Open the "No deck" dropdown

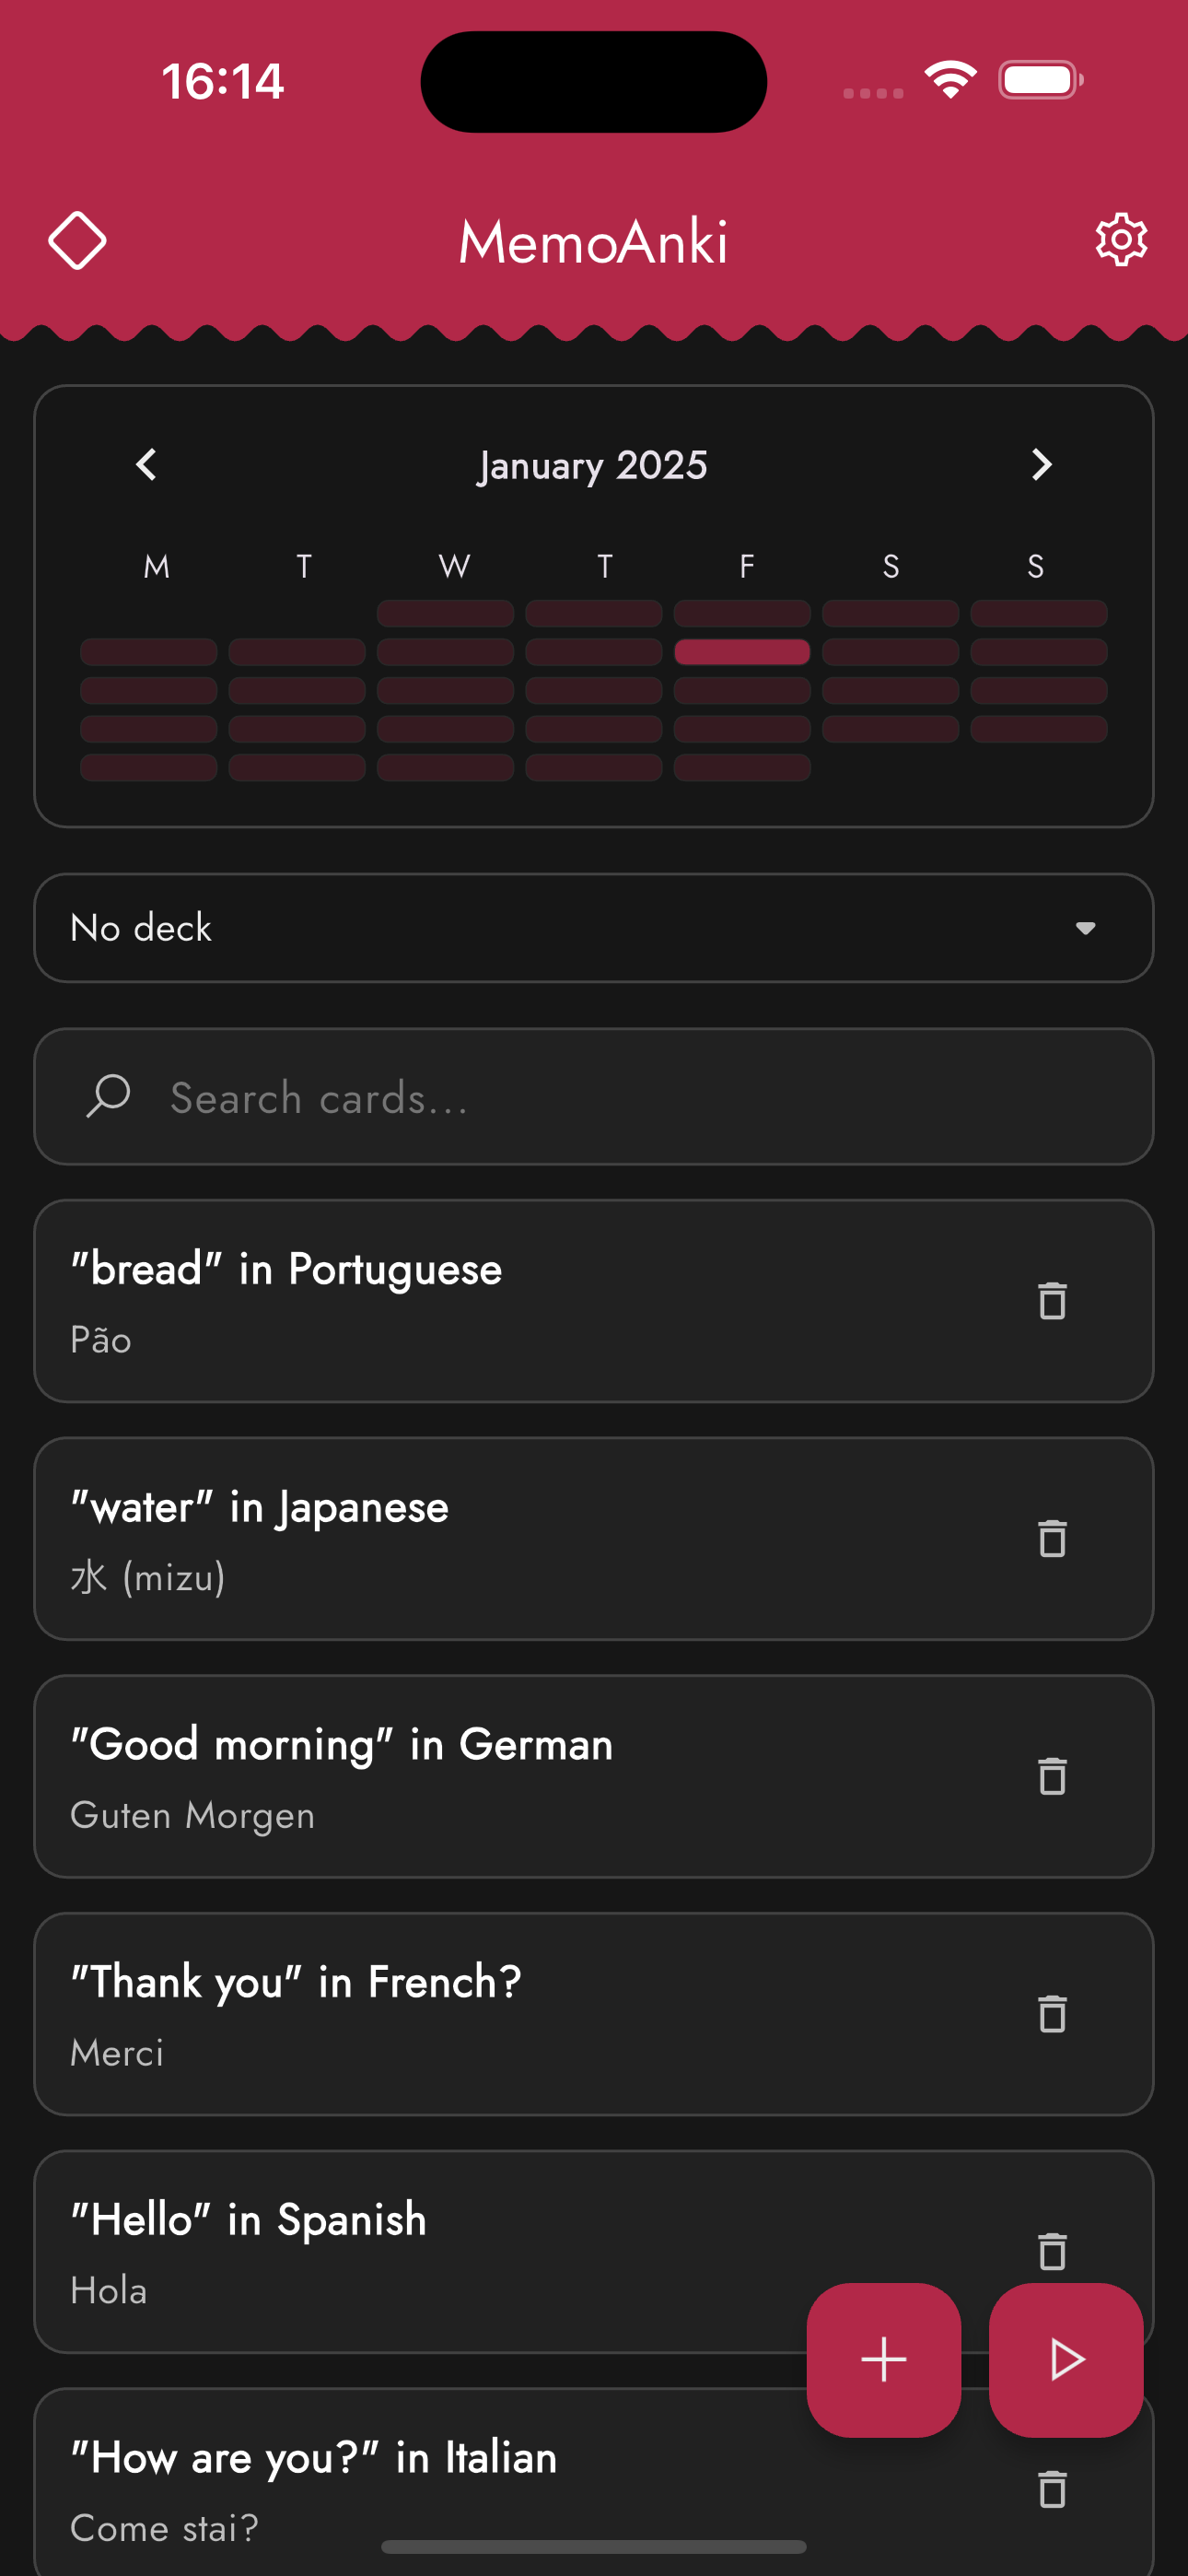point(594,928)
